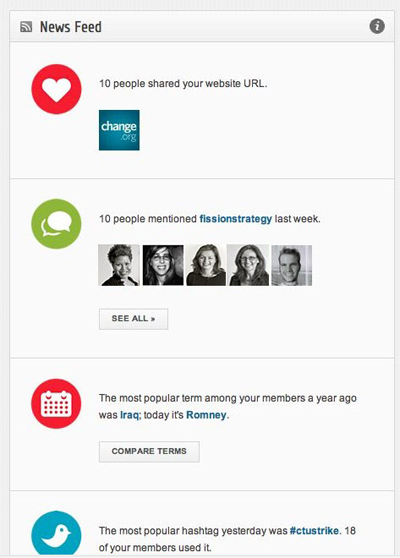Screen dimensions: 400x558
Task: Select the first profile photo with short curly hair
Action: [x=119, y=265]
